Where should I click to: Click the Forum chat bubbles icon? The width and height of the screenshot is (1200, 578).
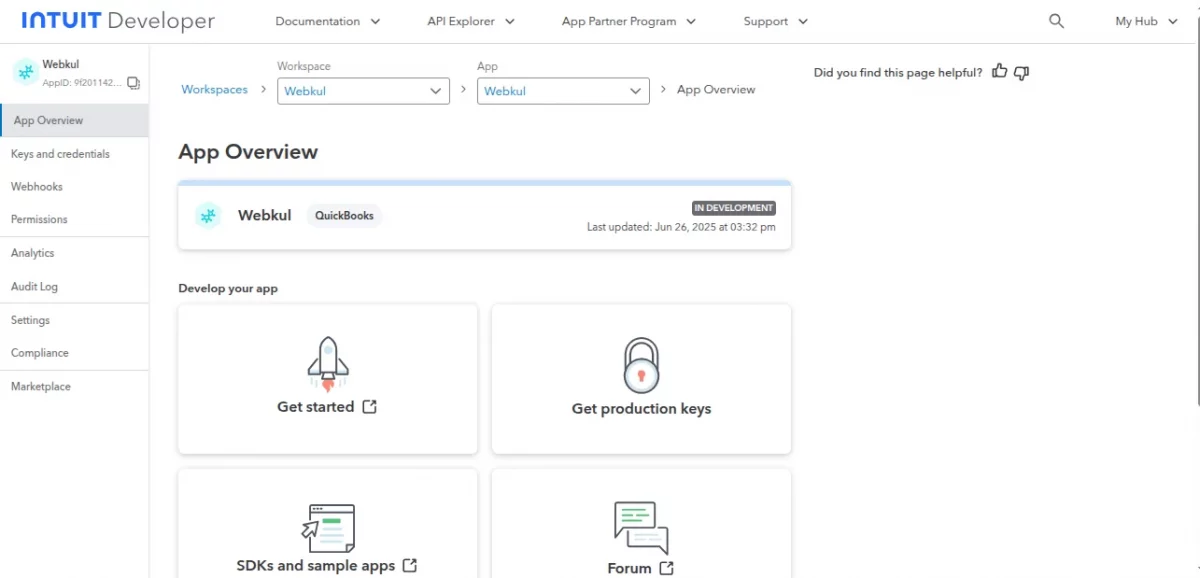coord(640,528)
